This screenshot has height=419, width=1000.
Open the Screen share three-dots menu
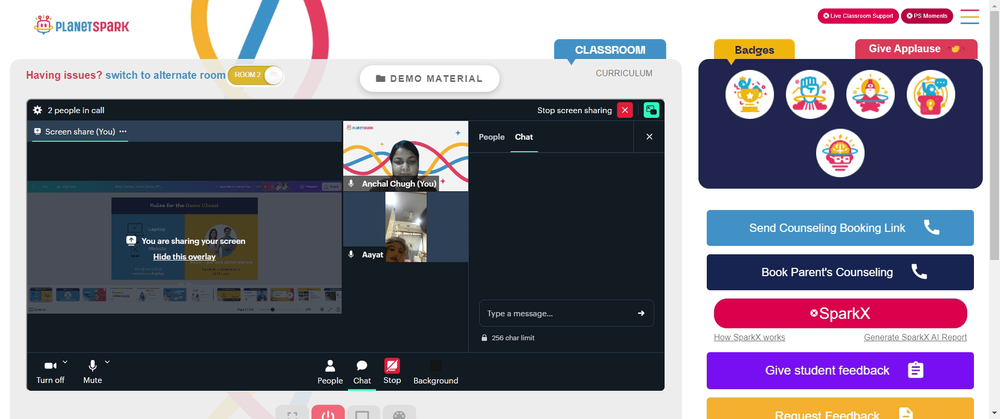pos(123,131)
